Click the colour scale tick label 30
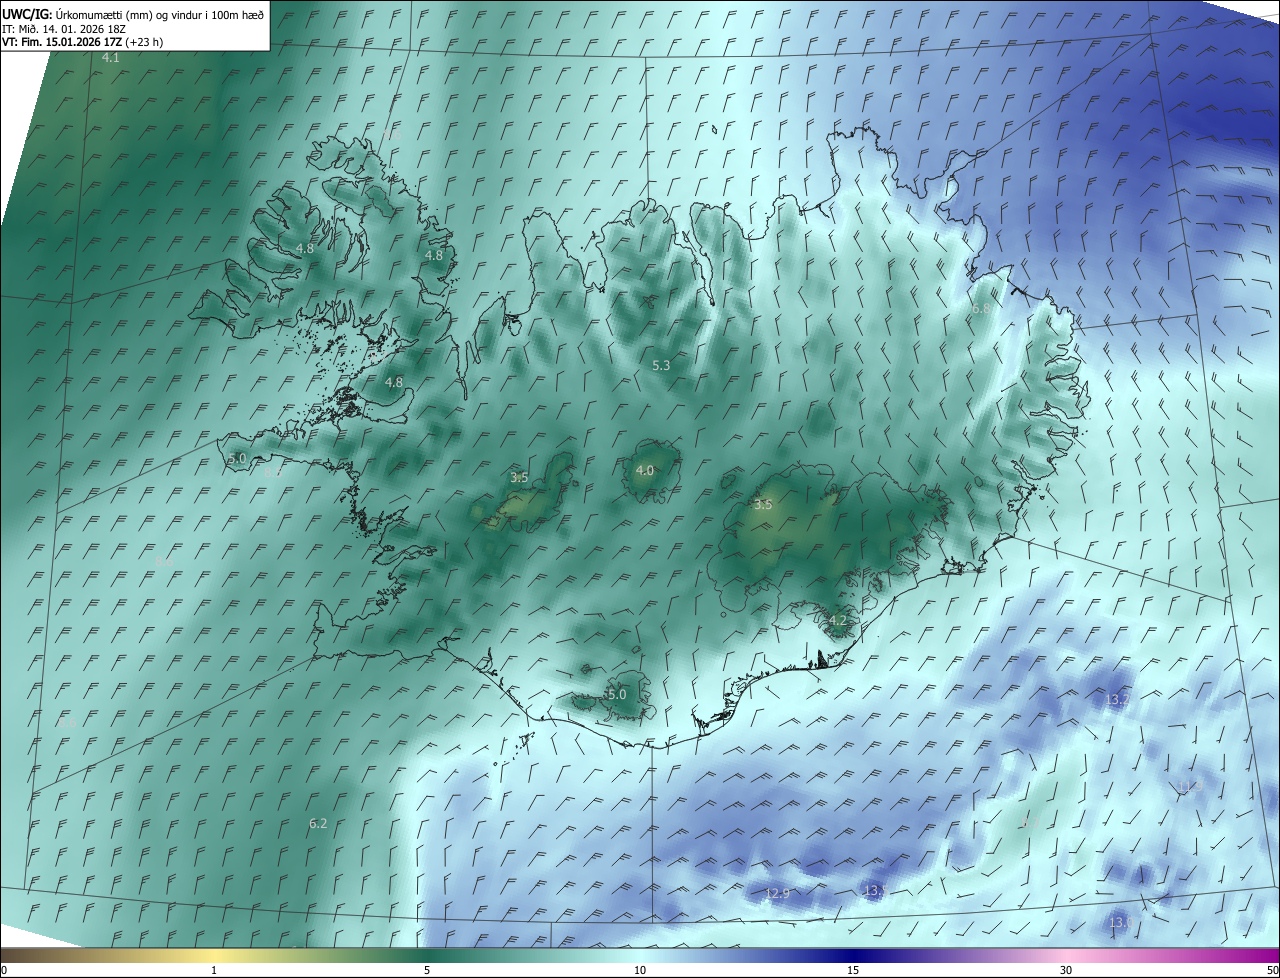 [1066, 970]
